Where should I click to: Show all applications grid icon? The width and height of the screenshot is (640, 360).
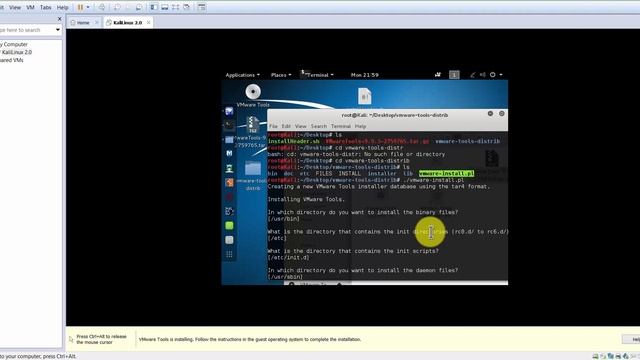(x=229, y=254)
